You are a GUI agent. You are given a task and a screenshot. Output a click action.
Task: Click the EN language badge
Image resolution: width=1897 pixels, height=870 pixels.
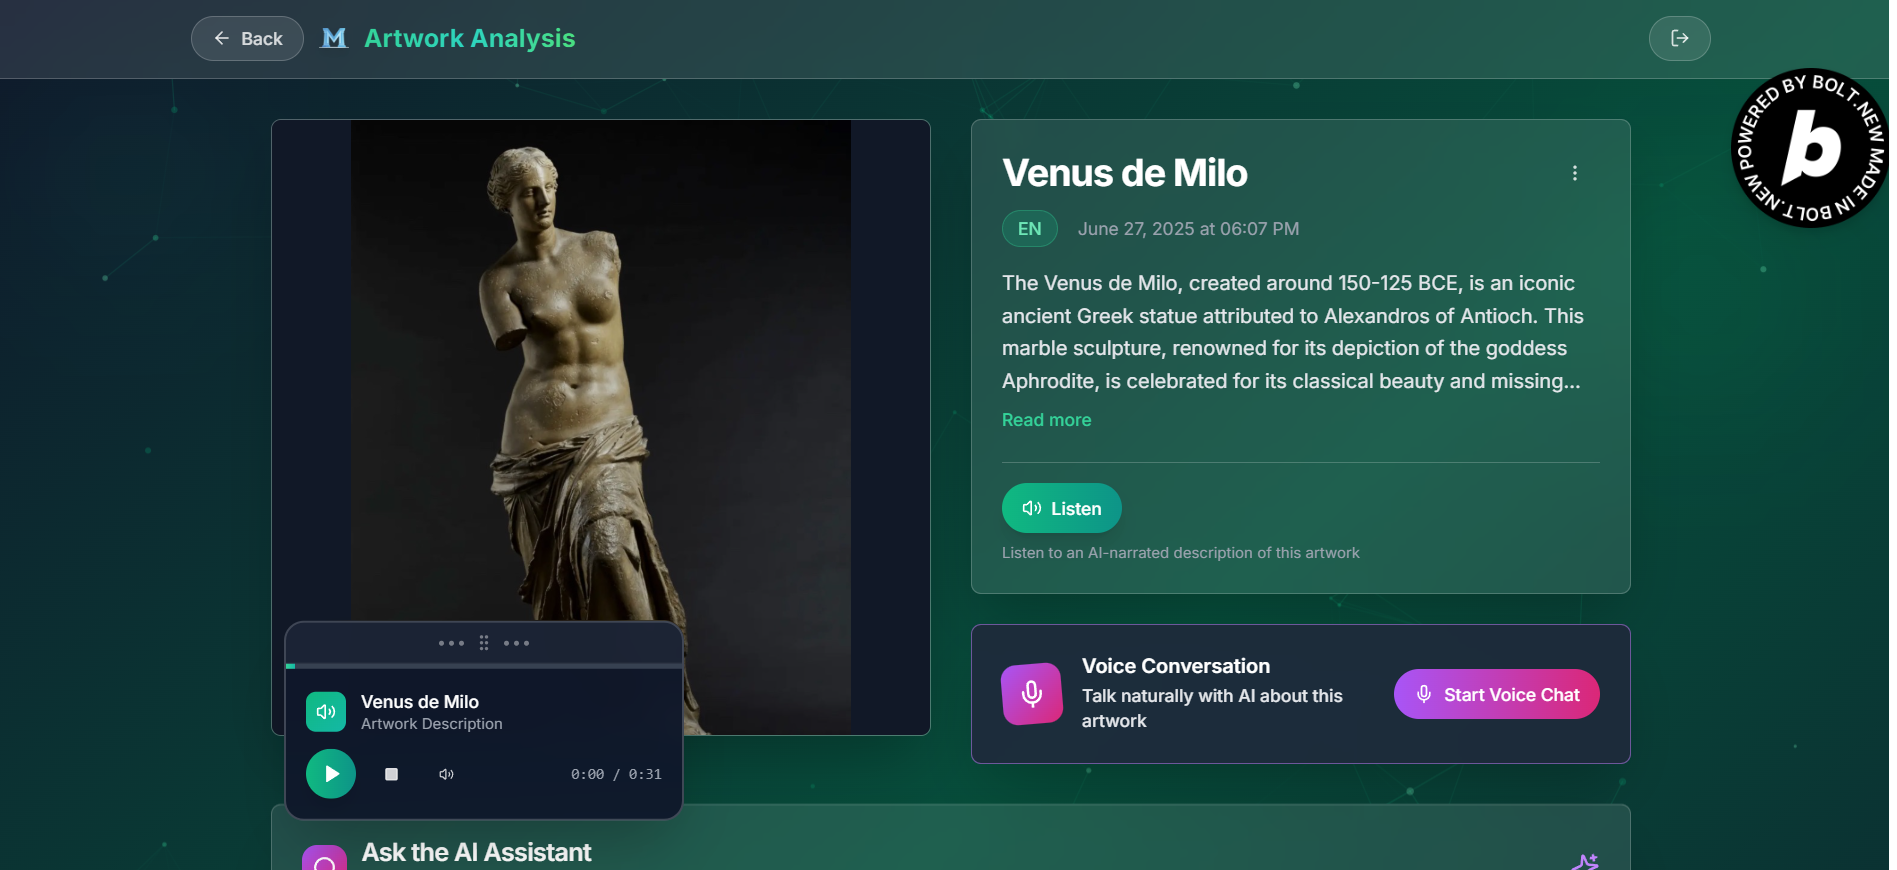pos(1029,229)
